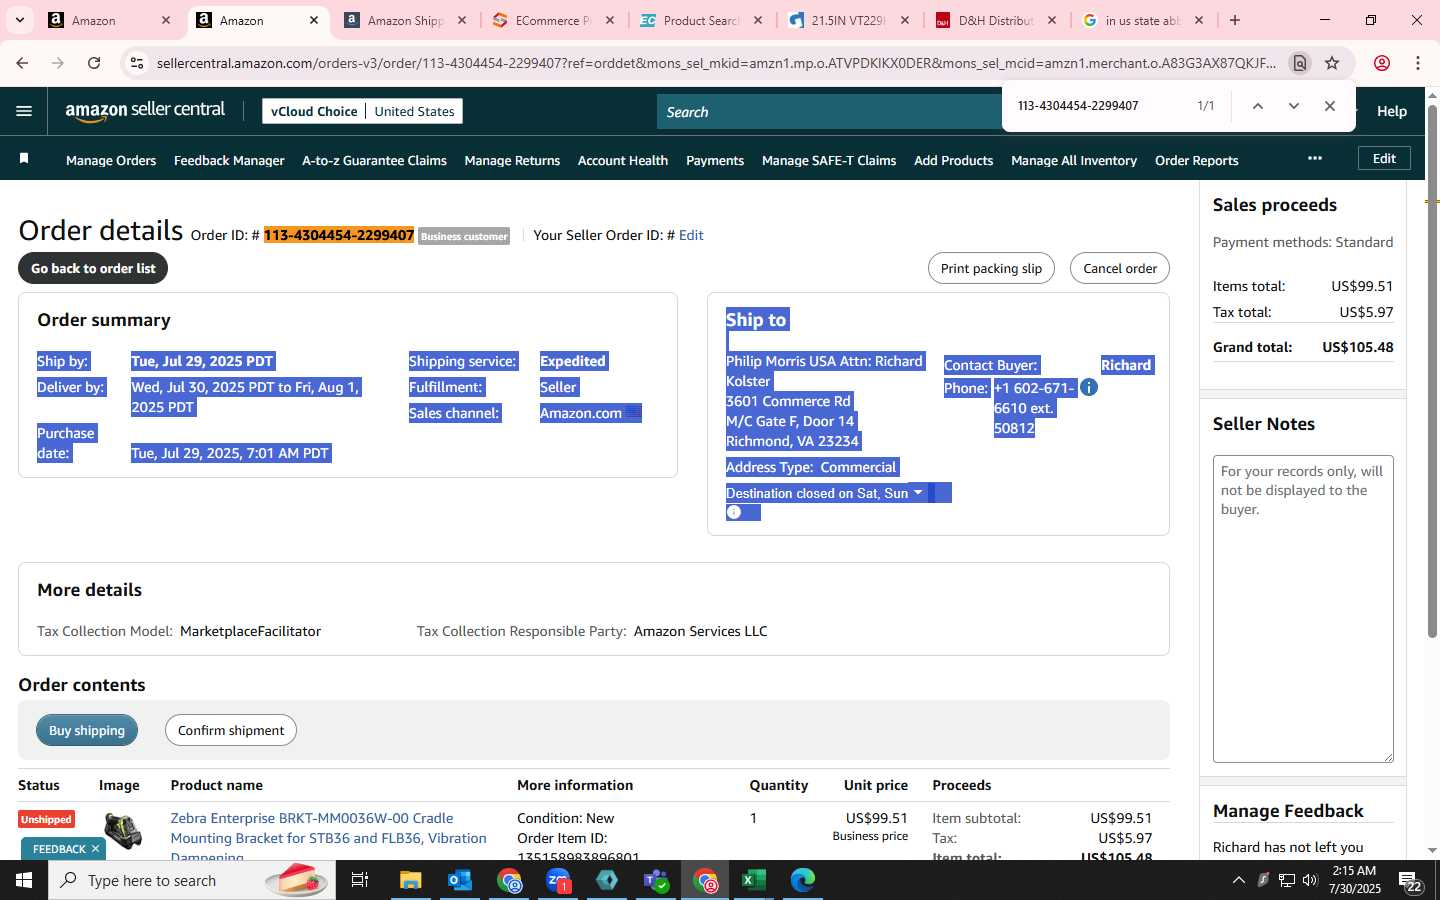
Task: Open Payments menu item
Action: pos(715,160)
